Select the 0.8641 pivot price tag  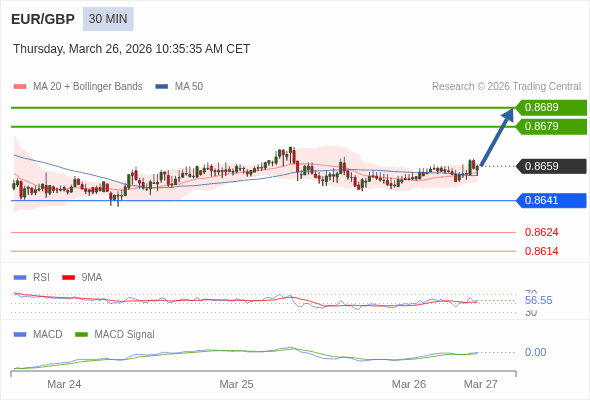(551, 200)
